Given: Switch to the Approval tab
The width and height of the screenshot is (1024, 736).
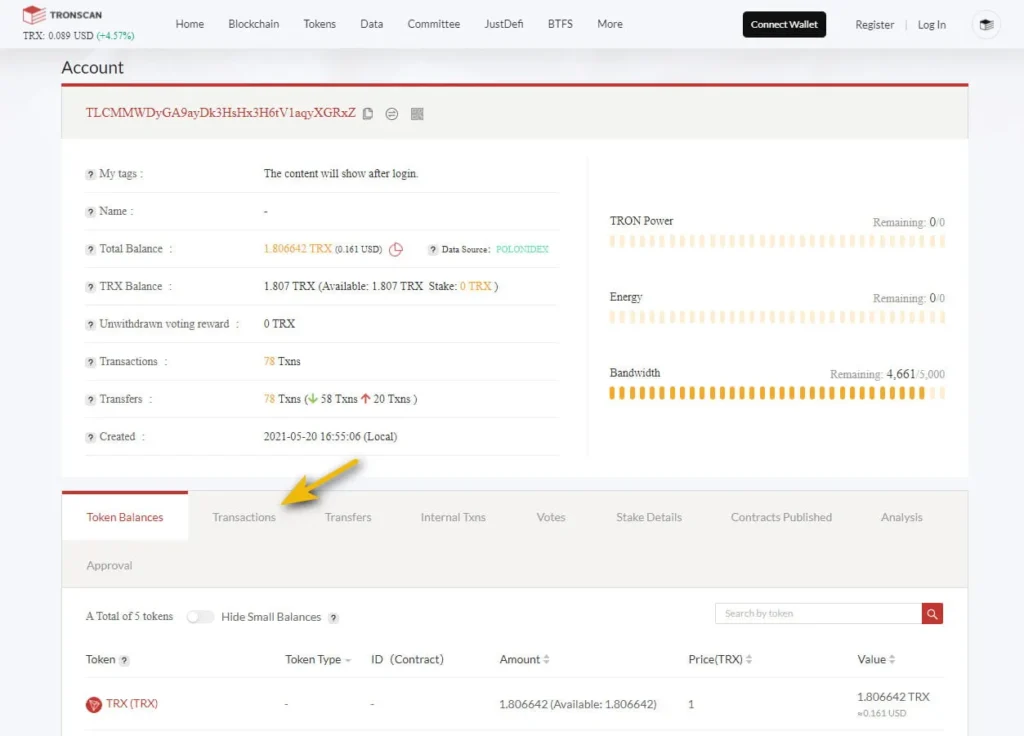Looking at the screenshot, I should tap(109, 566).
